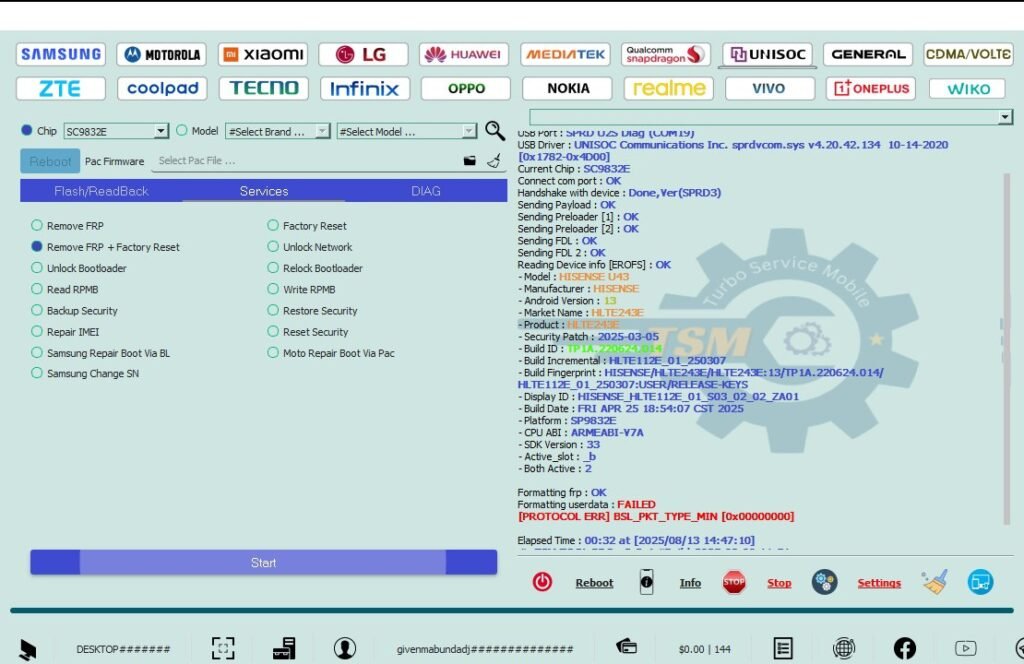Switch to the Flash/ReadBack tab
The image size is (1024, 664).
[x=101, y=191]
